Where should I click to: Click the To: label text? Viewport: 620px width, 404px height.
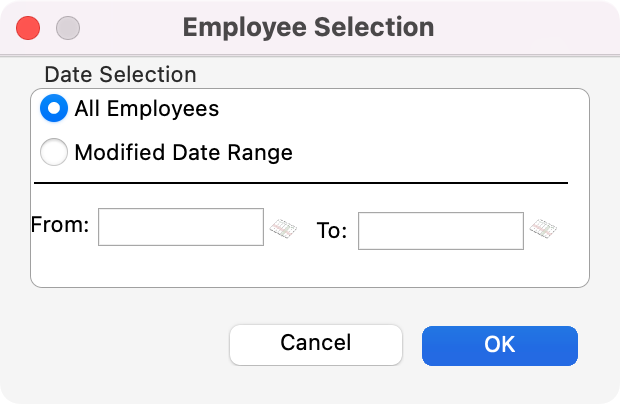tap(332, 231)
